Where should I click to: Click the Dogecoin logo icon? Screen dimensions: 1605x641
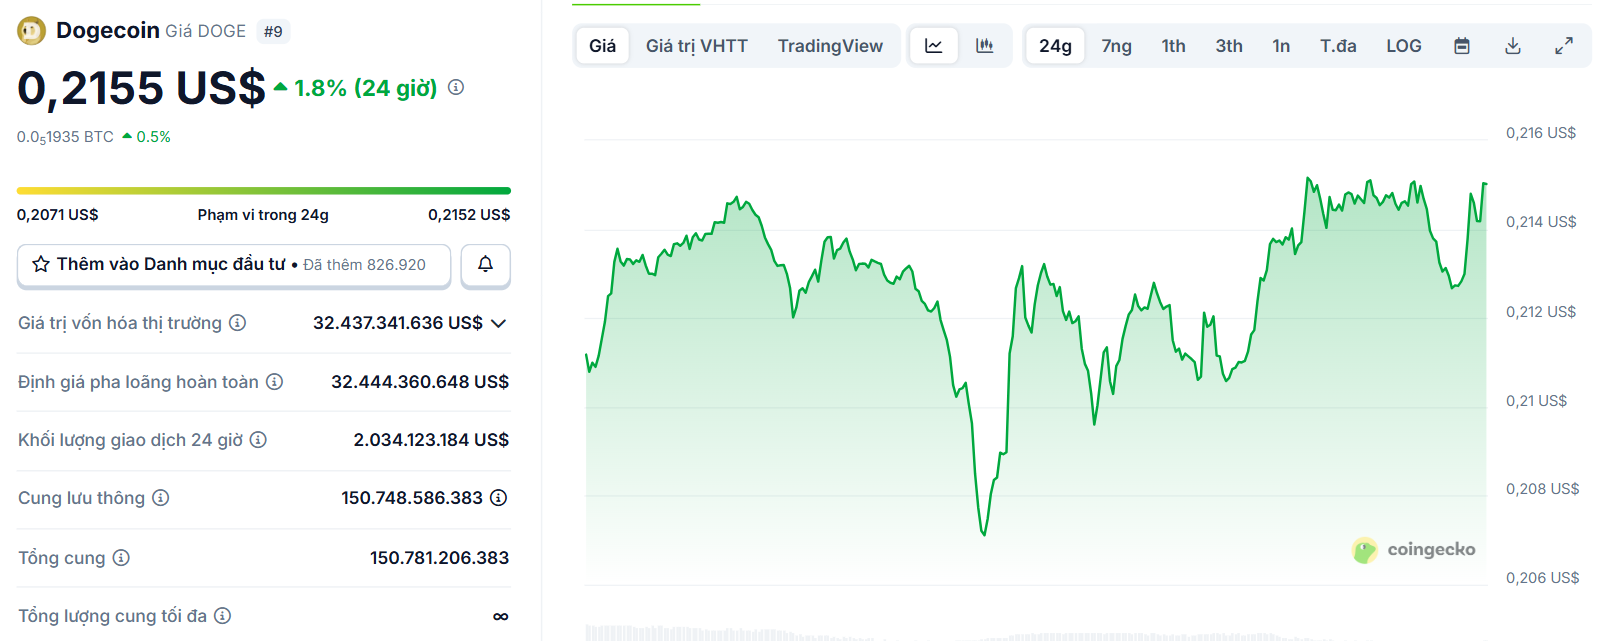30,30
